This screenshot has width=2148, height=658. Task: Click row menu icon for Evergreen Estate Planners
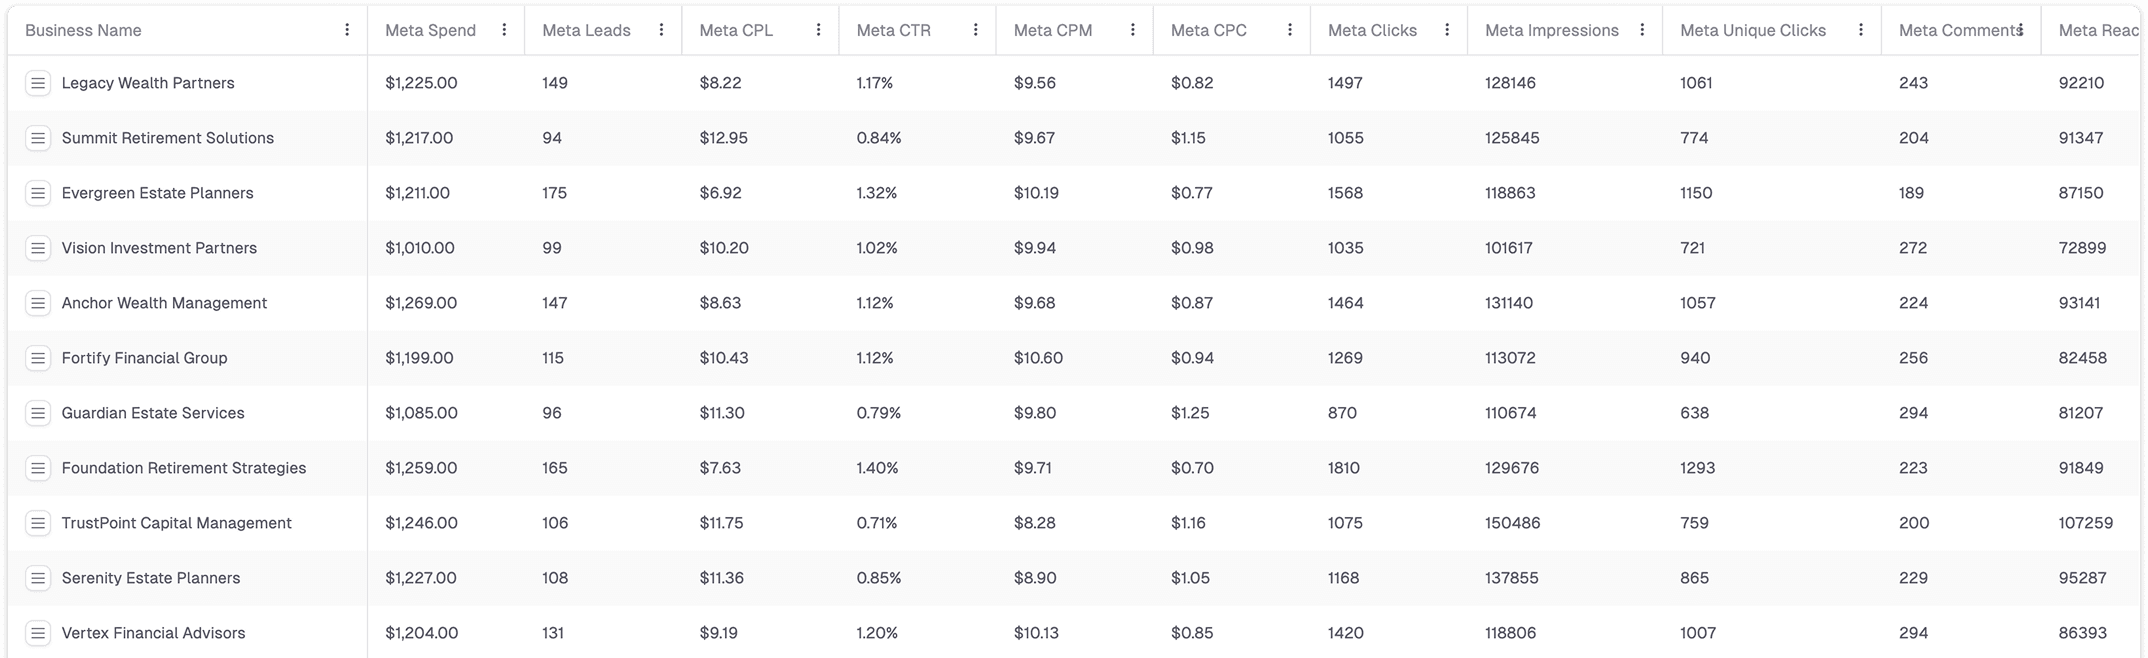[x=38, y=193]
